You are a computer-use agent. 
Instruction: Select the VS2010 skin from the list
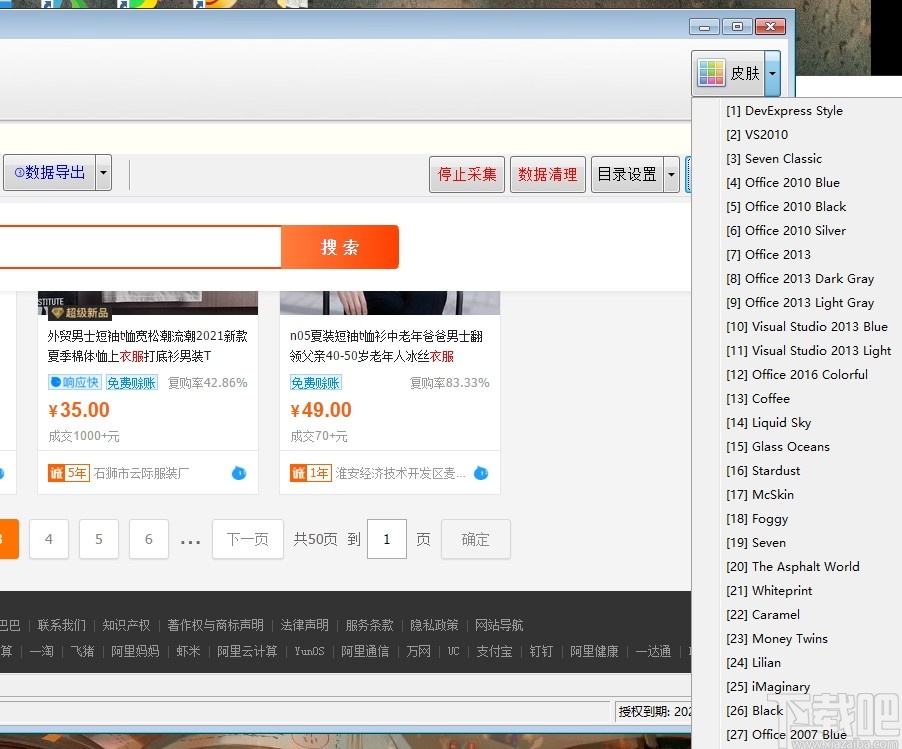click(x=757, y=134)
